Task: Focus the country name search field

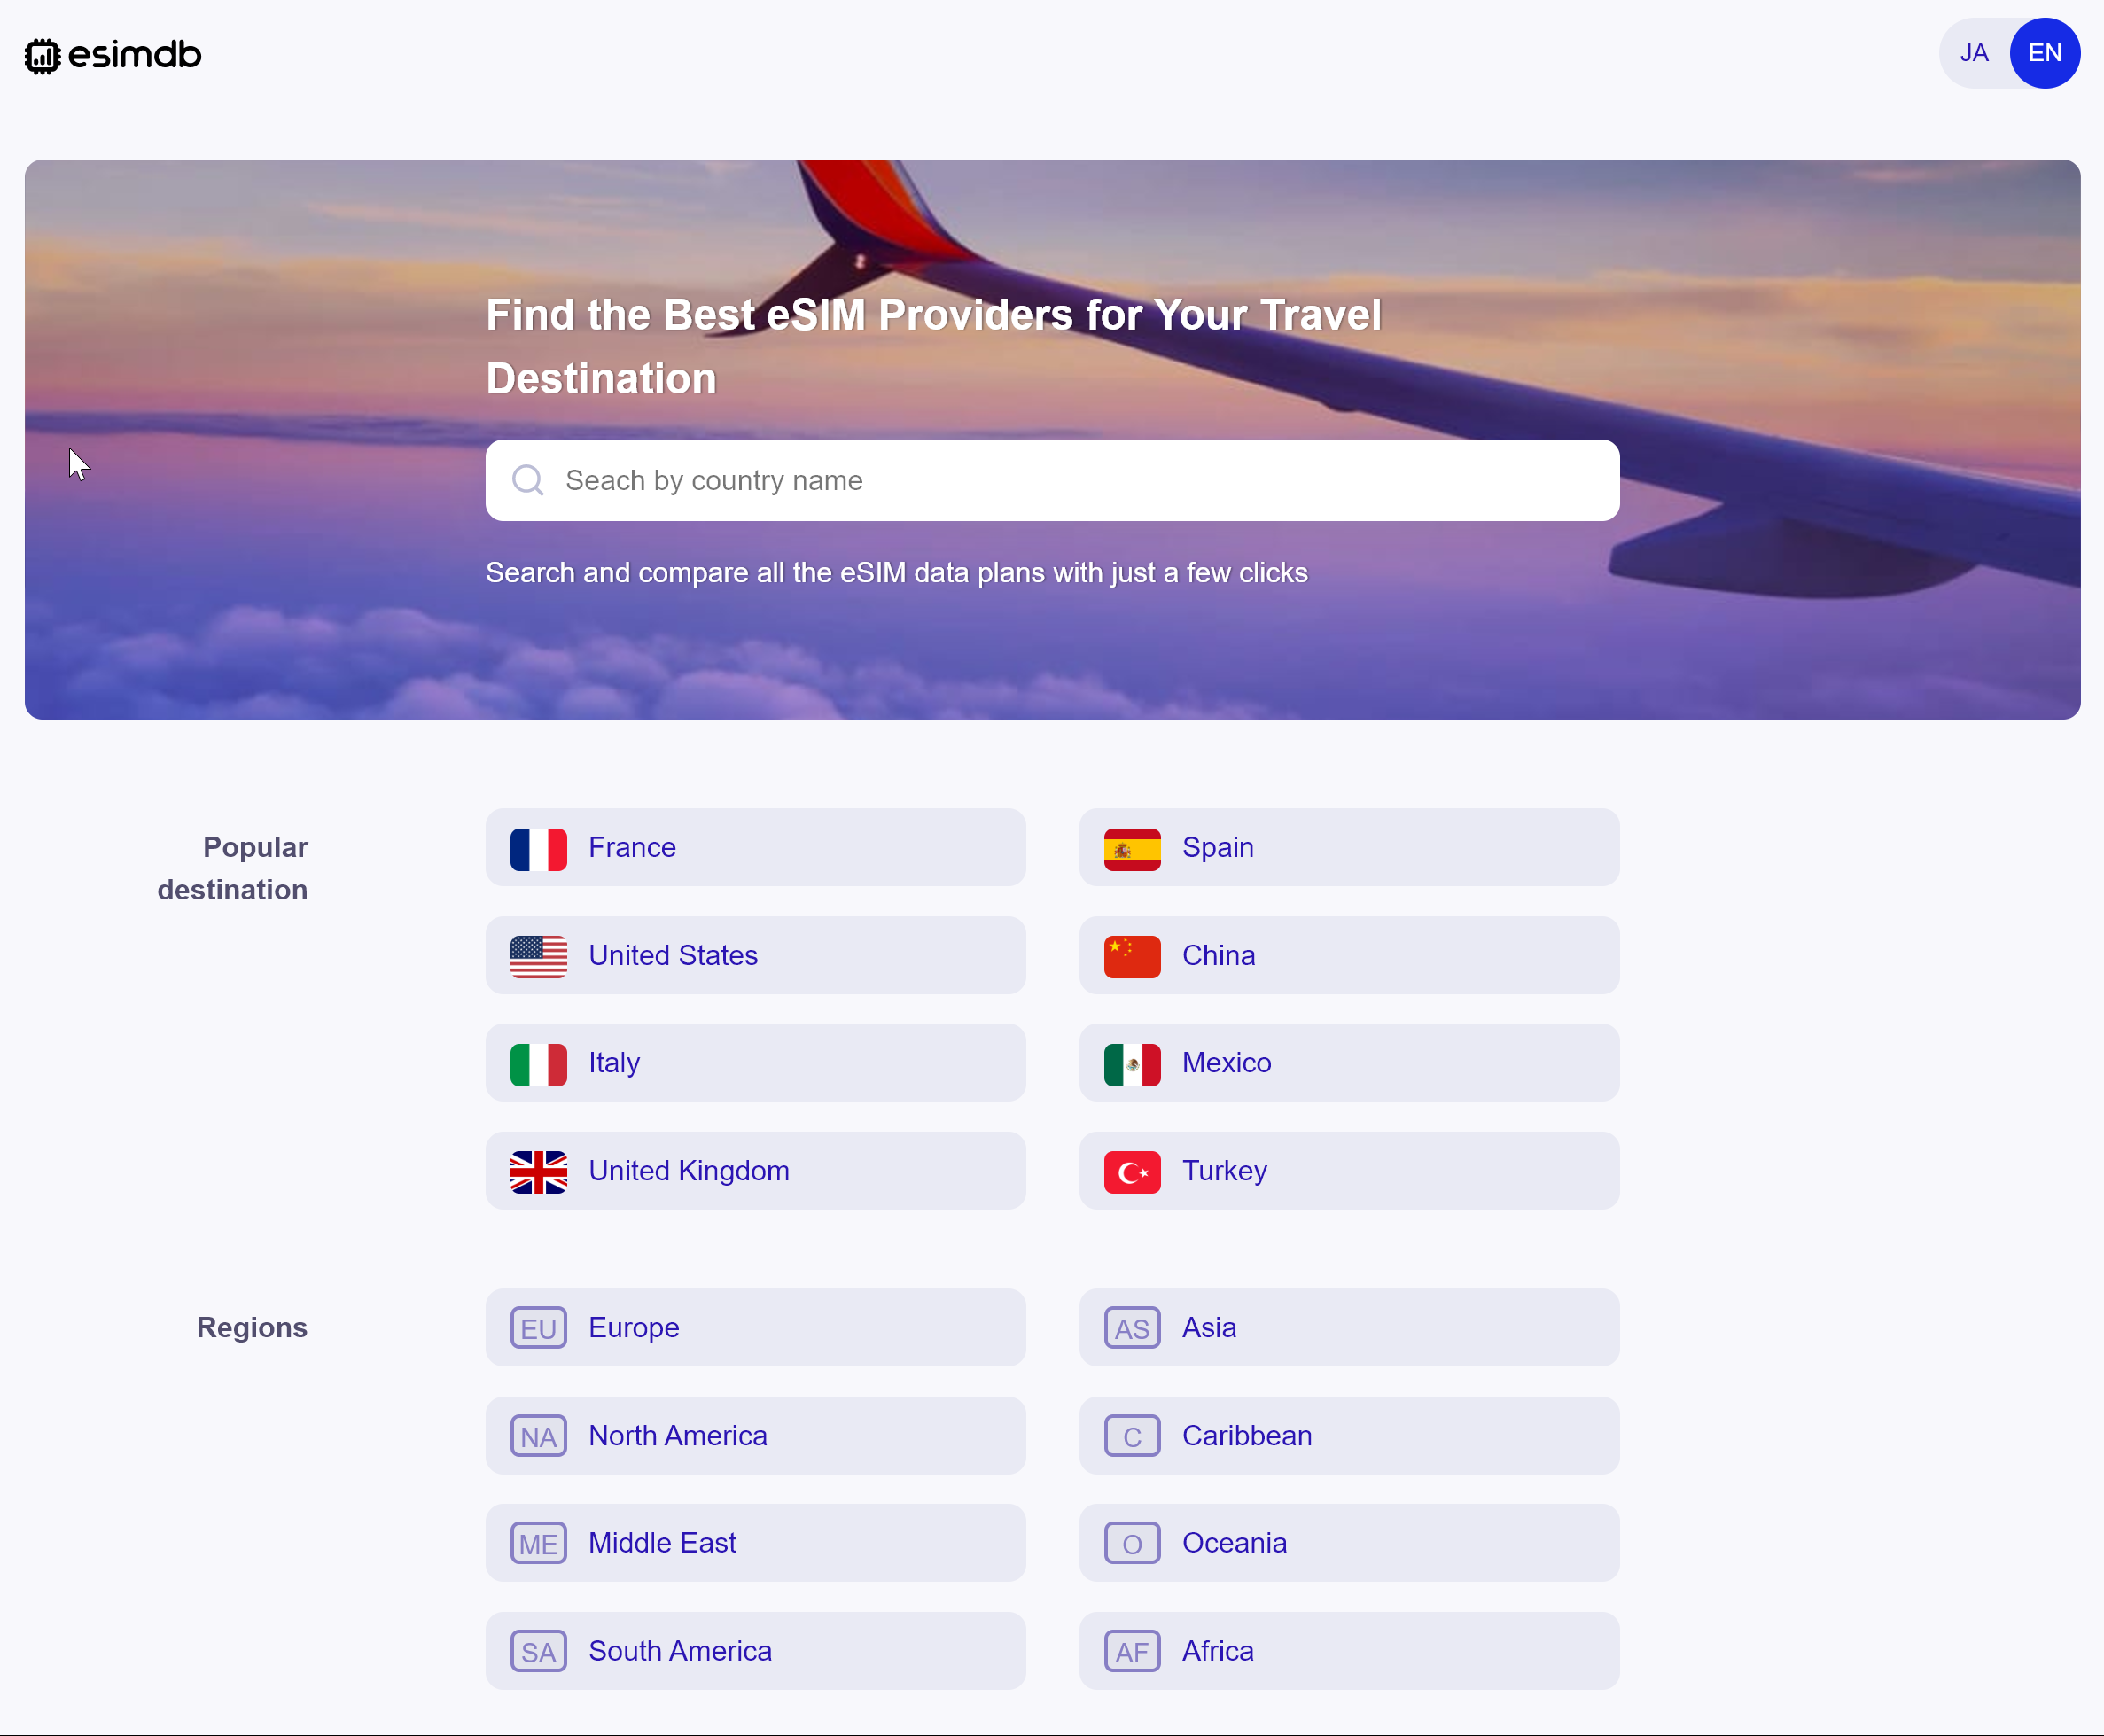Action: click(x=1080, y=481)
